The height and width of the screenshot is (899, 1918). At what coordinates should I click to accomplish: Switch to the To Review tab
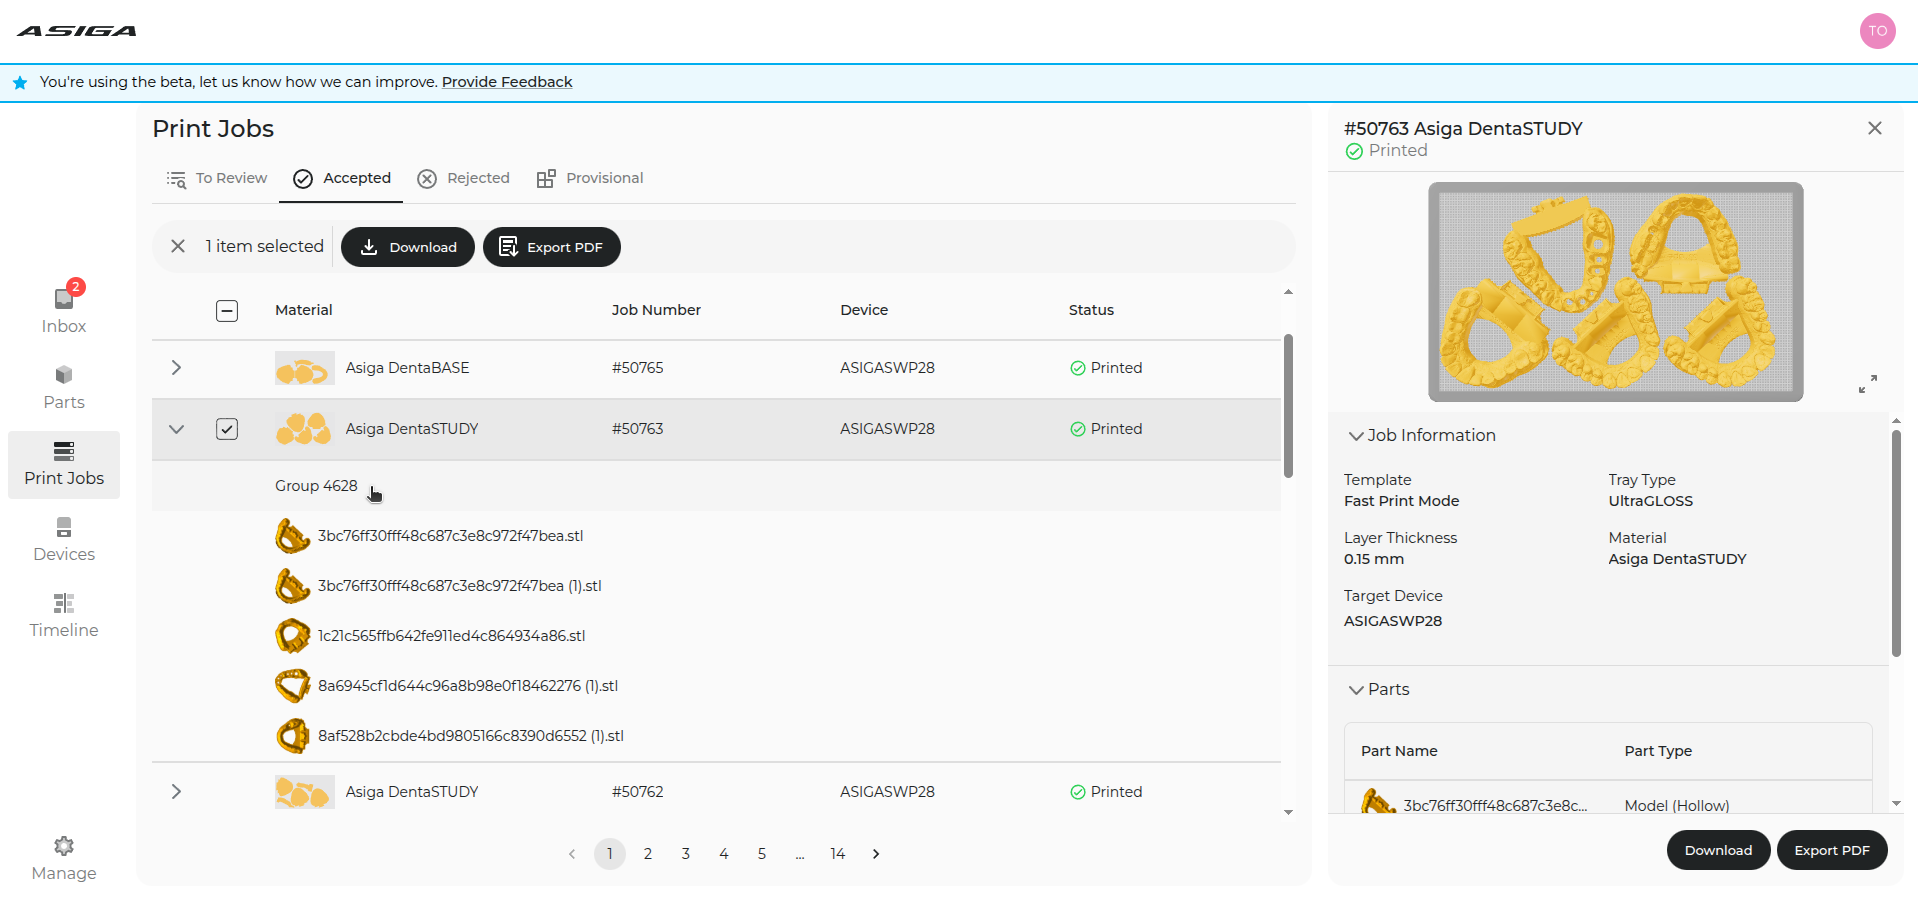[x=217, y=178]
